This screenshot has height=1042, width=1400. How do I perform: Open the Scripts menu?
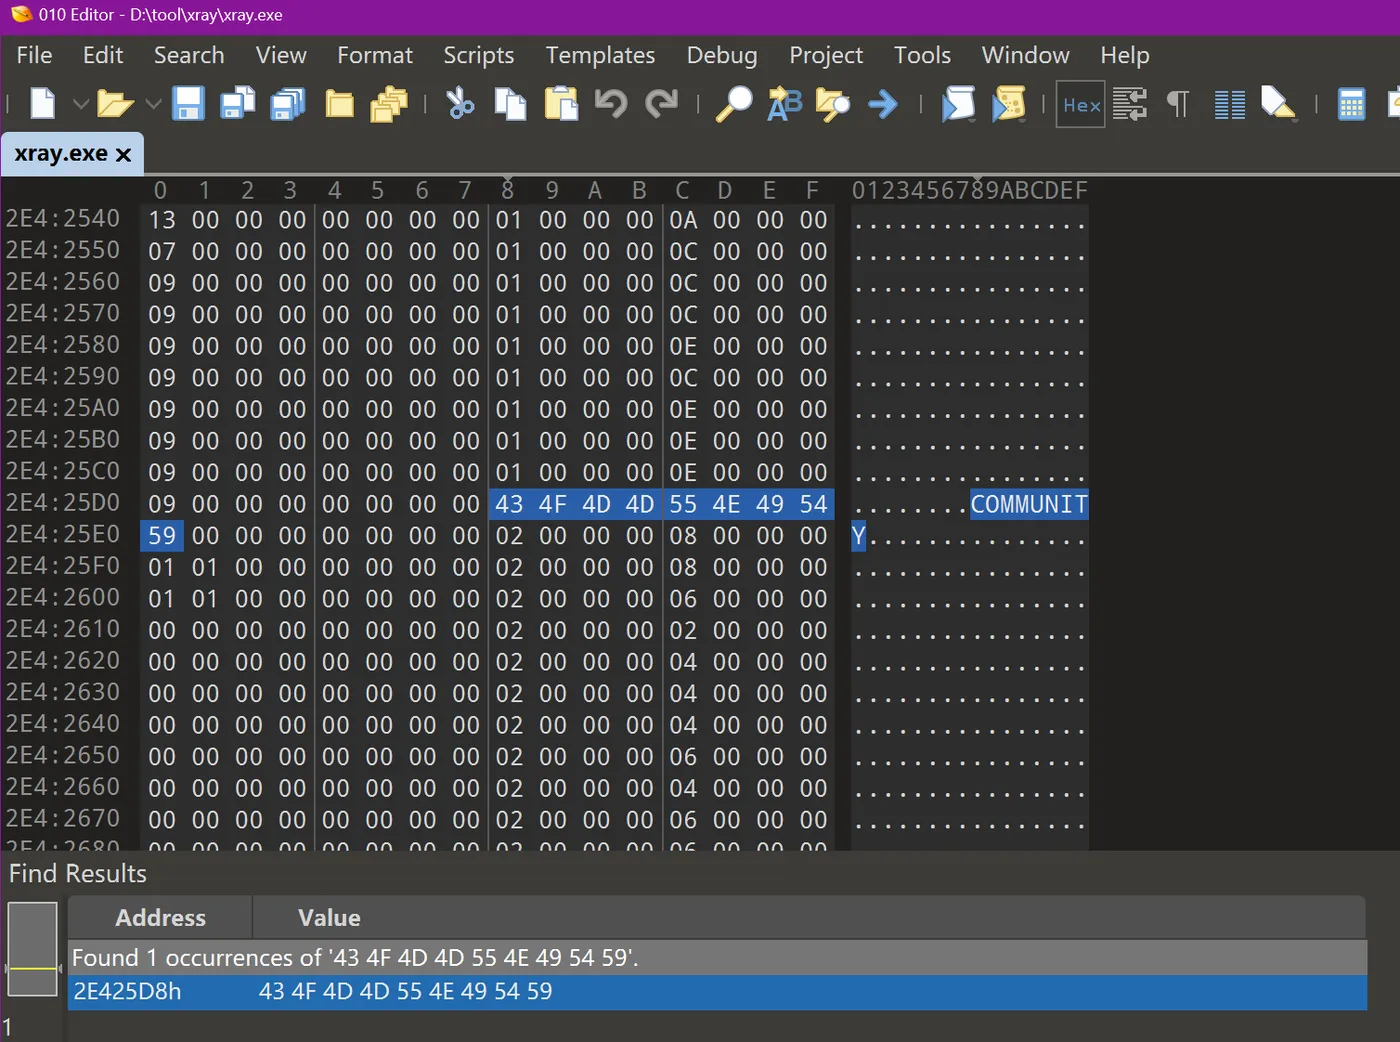(x=479, y=55)
